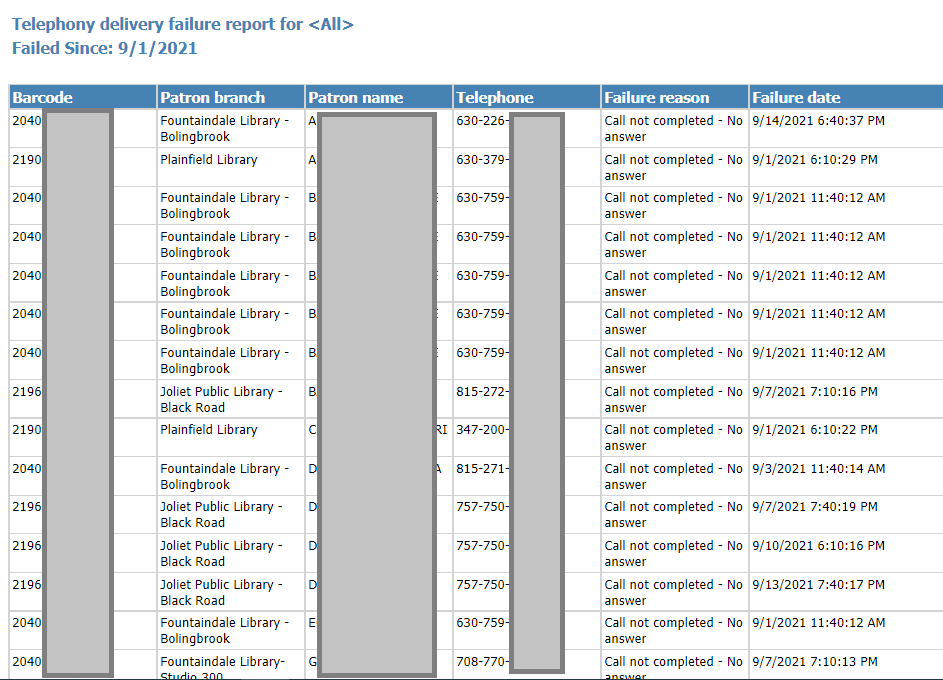Click the Patron name column header

point(356,98)
